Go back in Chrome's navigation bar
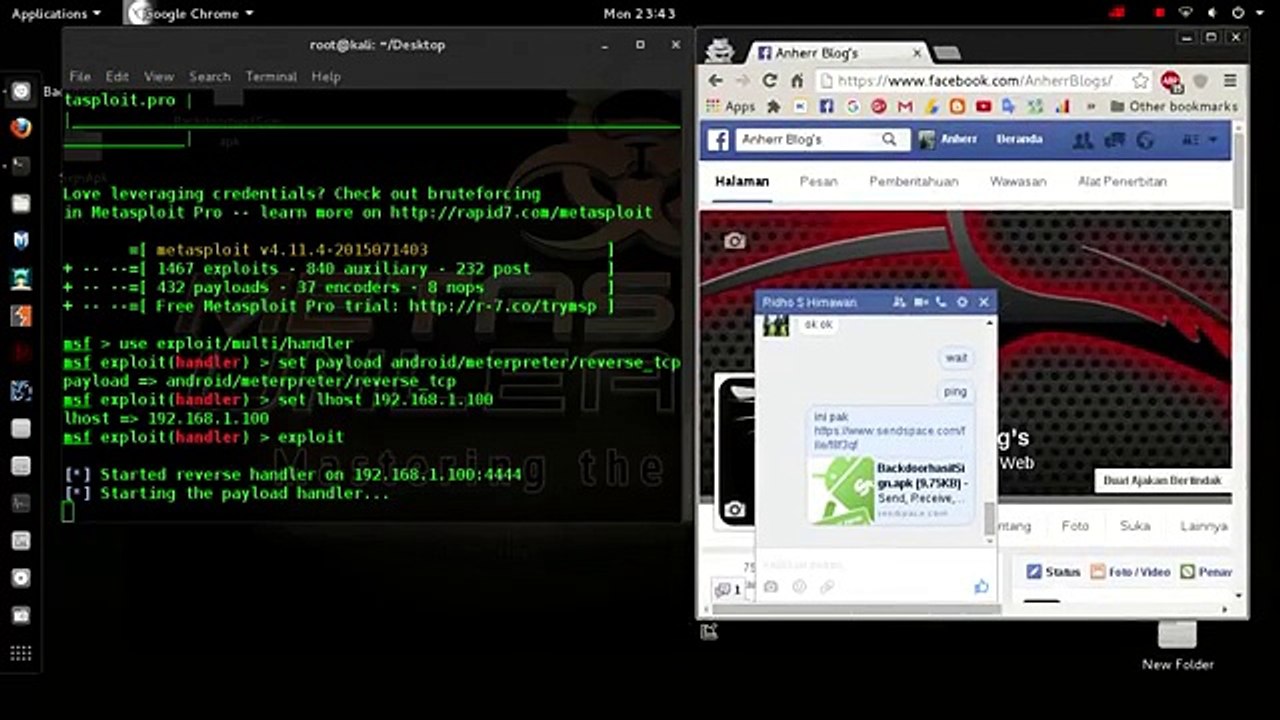 point(715,81)
